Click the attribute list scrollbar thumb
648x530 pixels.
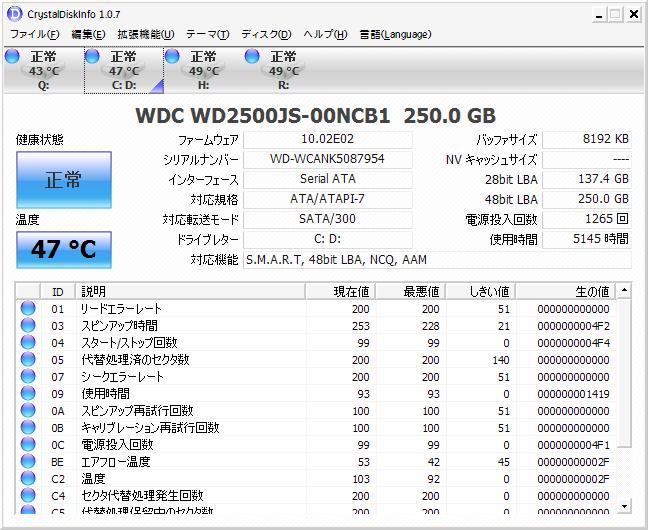pos(624,373)
